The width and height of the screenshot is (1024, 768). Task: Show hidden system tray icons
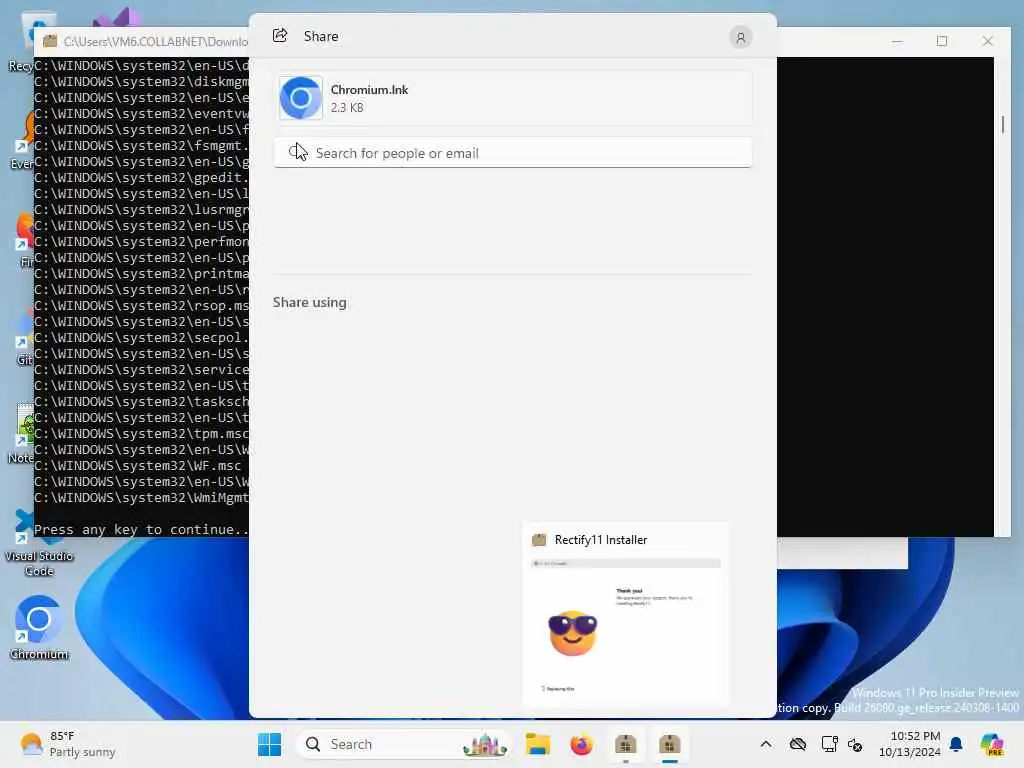(x=766, y=744)
